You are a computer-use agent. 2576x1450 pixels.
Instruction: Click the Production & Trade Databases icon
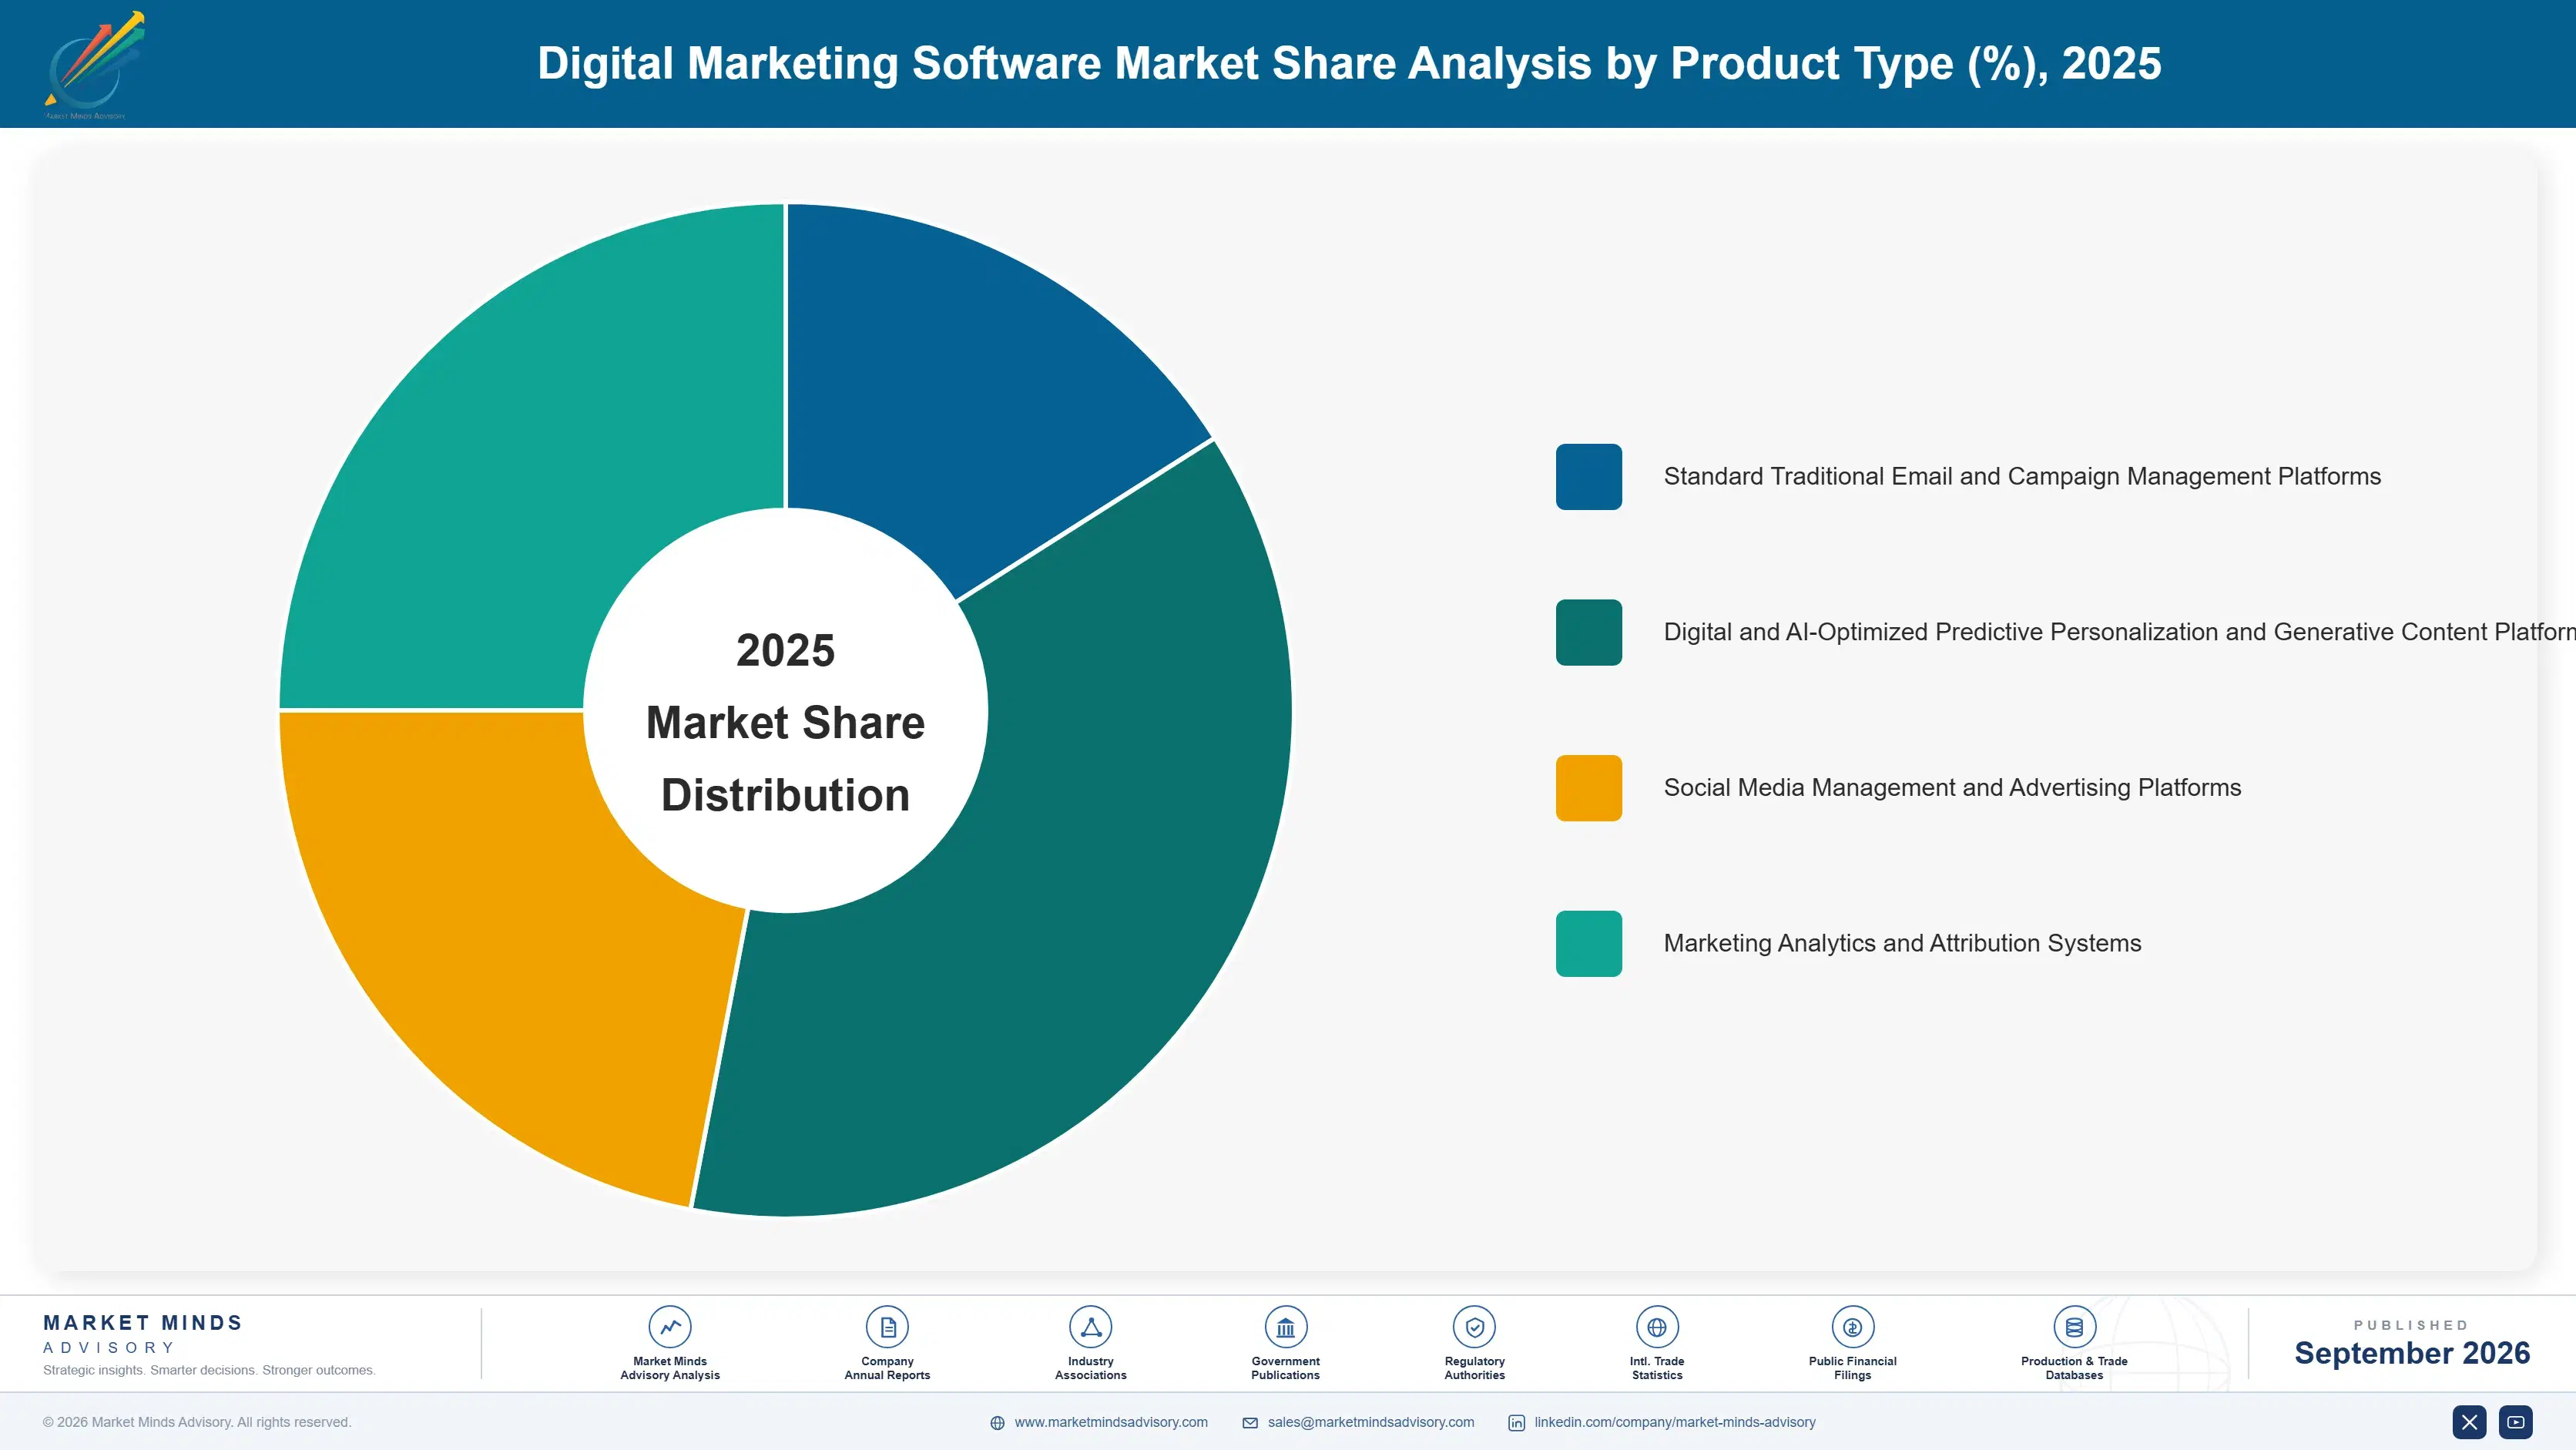pyautogui.click(x=2074, y=1327)
